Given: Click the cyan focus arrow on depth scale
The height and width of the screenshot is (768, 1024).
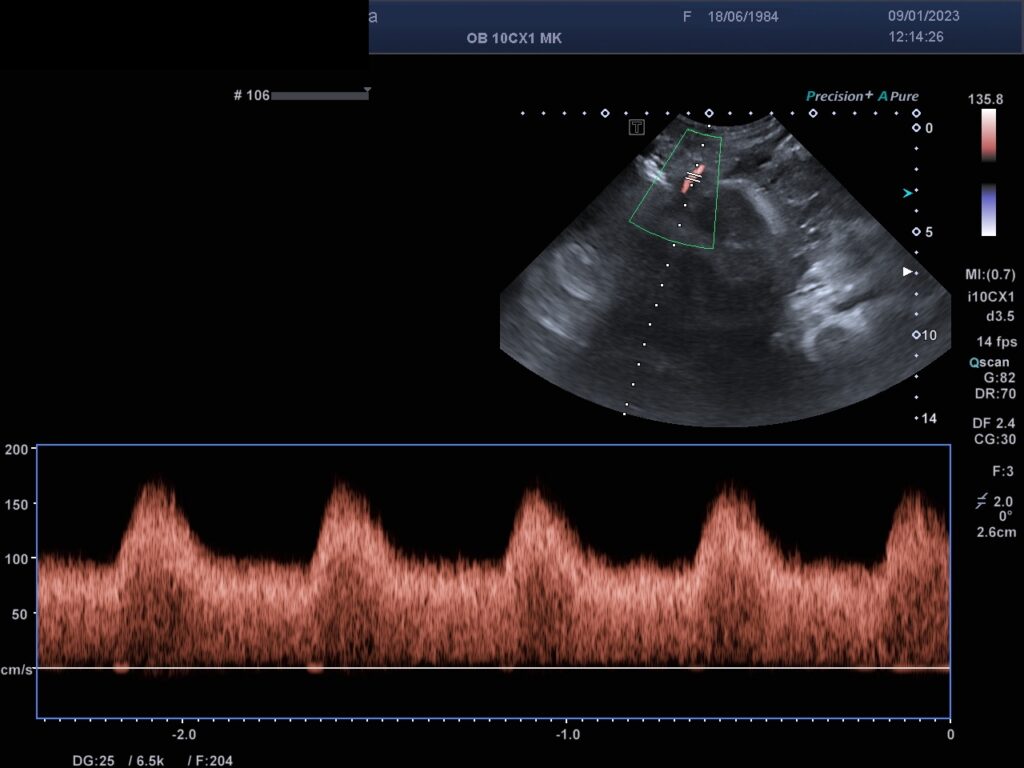Looking at the screenshot, I should 908,193.
